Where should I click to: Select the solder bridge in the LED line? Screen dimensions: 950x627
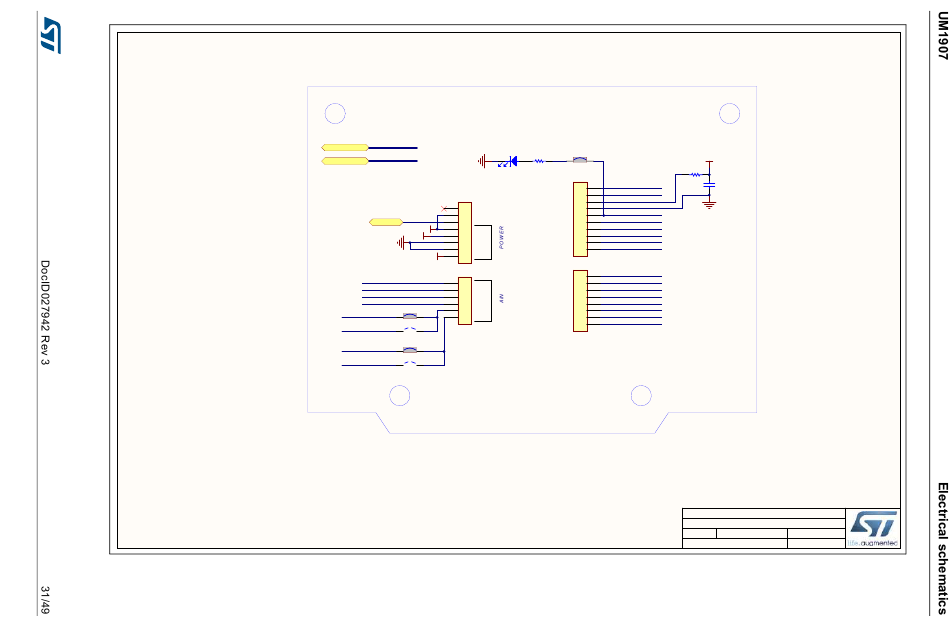pyautogui.click(x=580, y=161)
